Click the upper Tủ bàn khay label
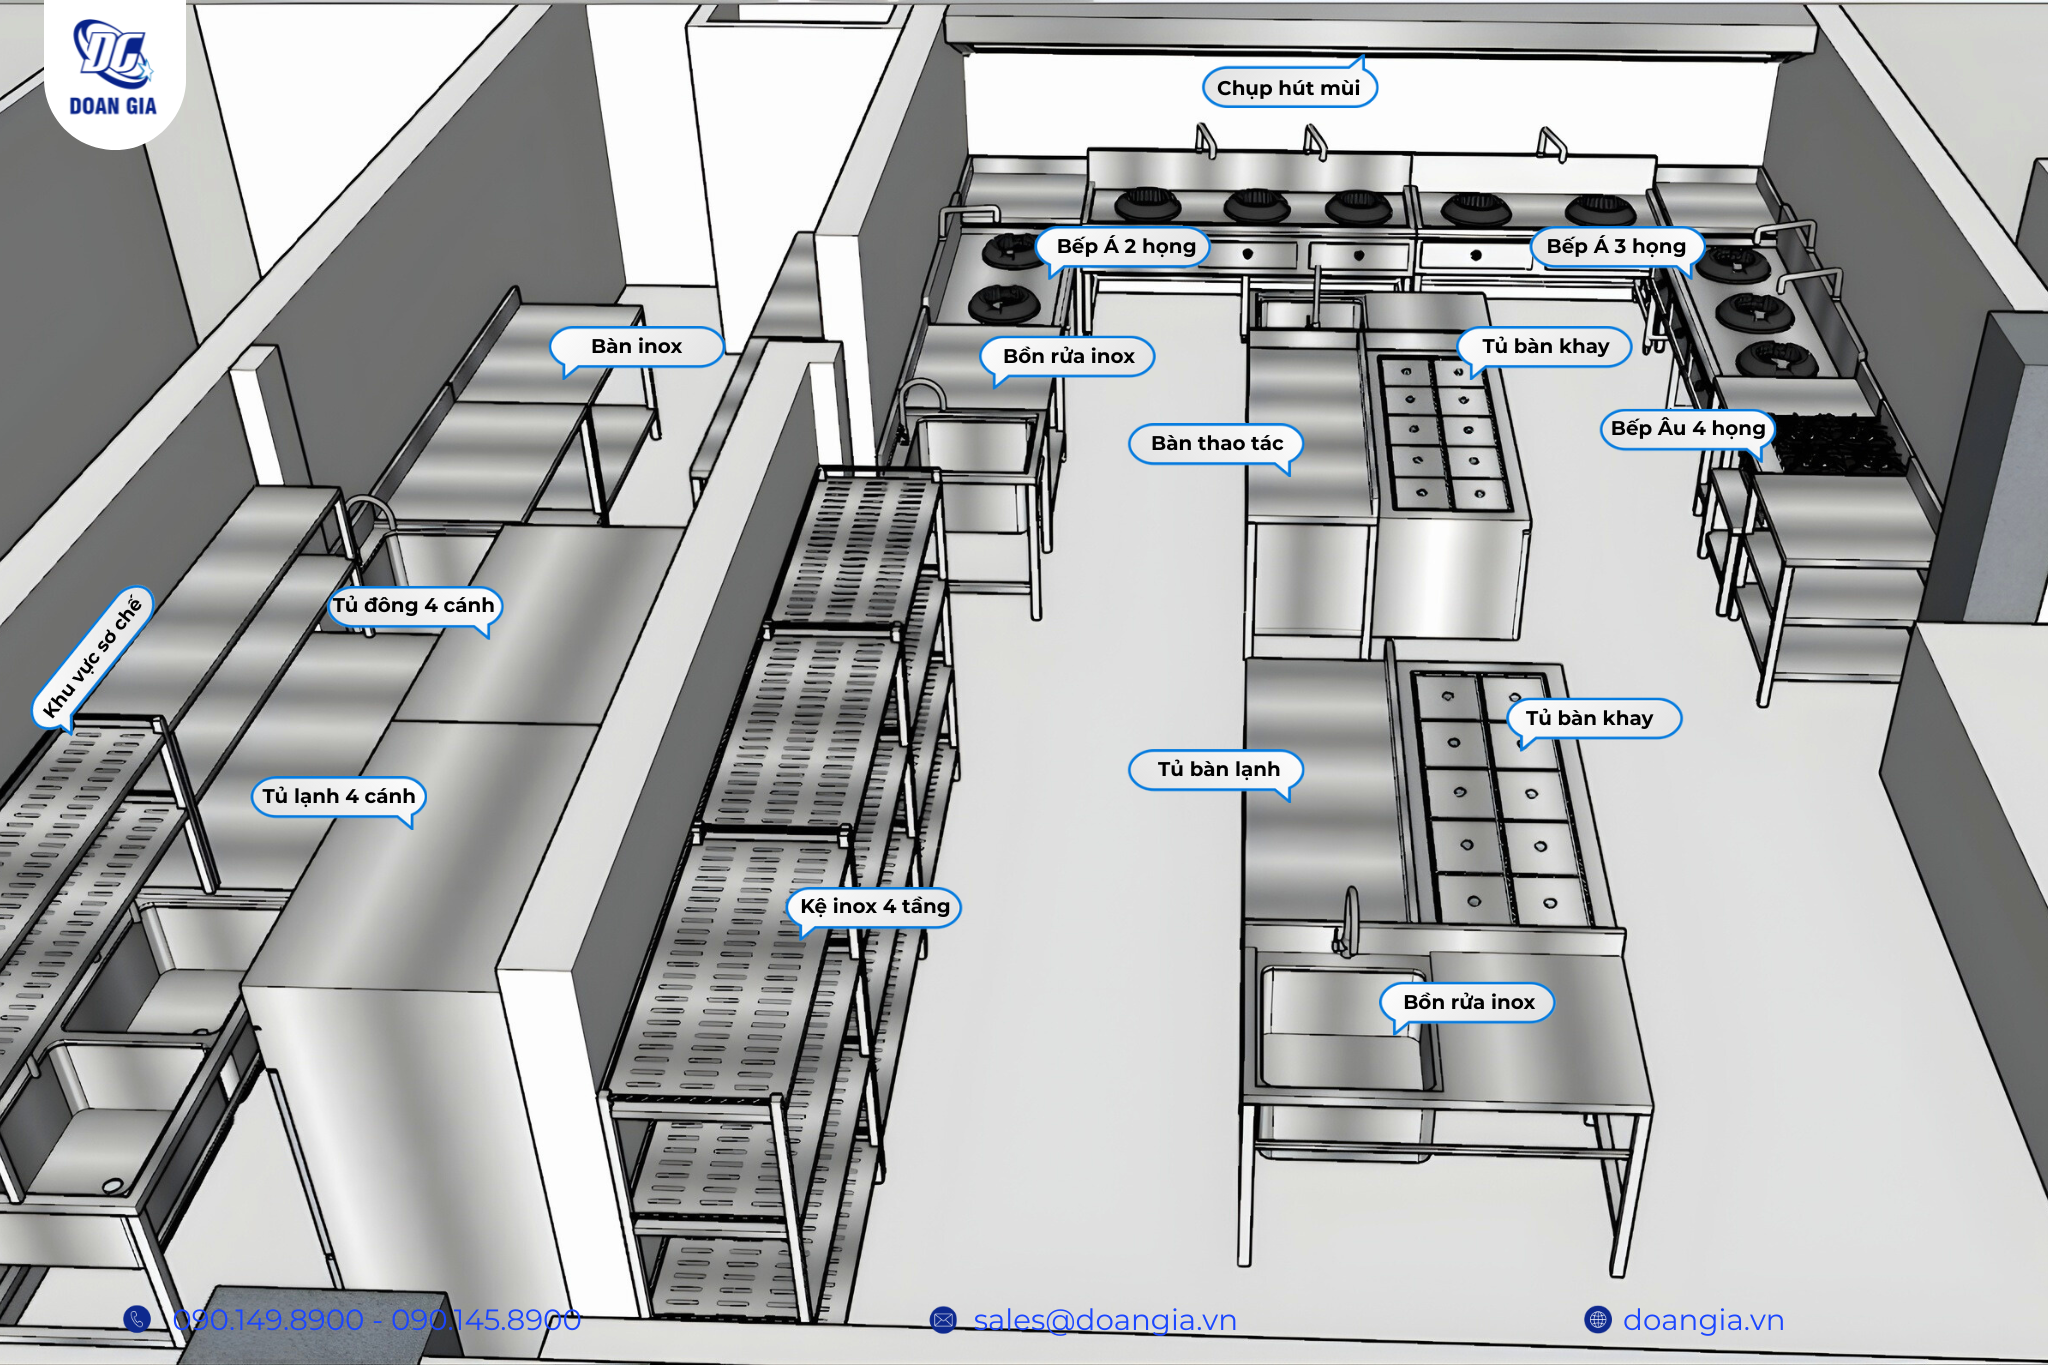 tap(1545, 346)
